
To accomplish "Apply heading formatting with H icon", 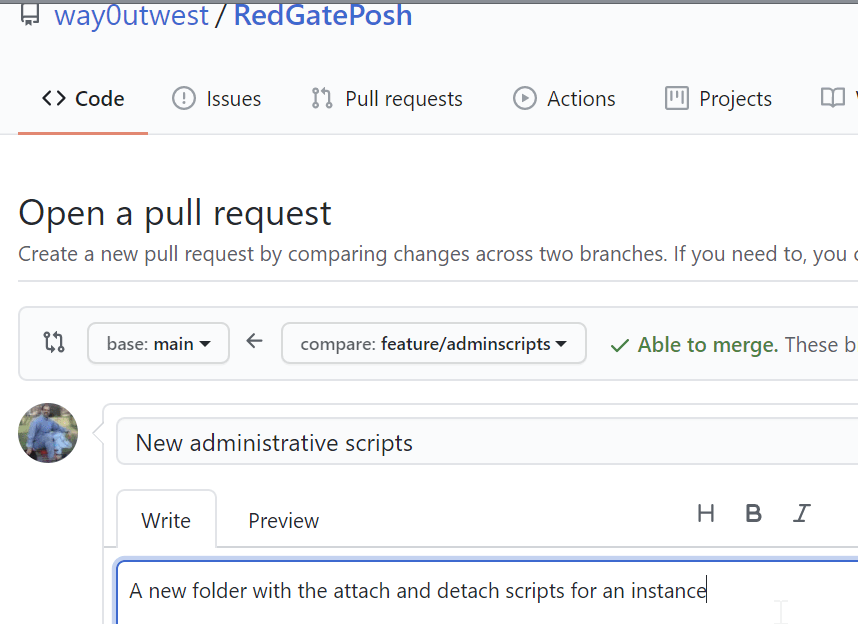I will [706, 514].
